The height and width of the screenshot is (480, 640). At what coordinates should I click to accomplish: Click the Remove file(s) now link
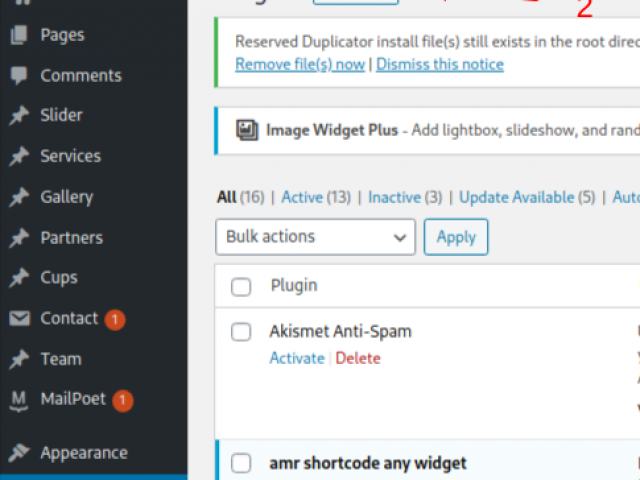click(x=300, y=64)
